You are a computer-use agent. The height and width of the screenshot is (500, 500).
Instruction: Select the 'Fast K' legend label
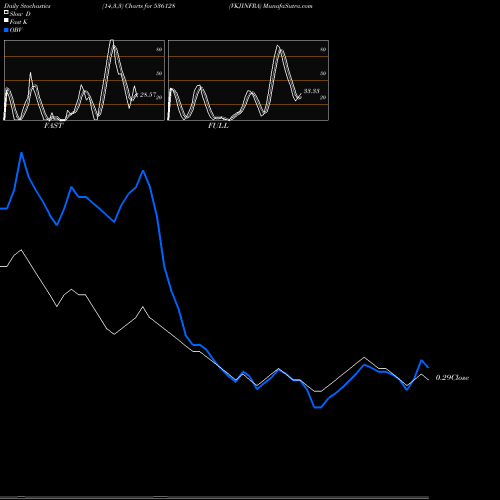click(x=19, y=22)
